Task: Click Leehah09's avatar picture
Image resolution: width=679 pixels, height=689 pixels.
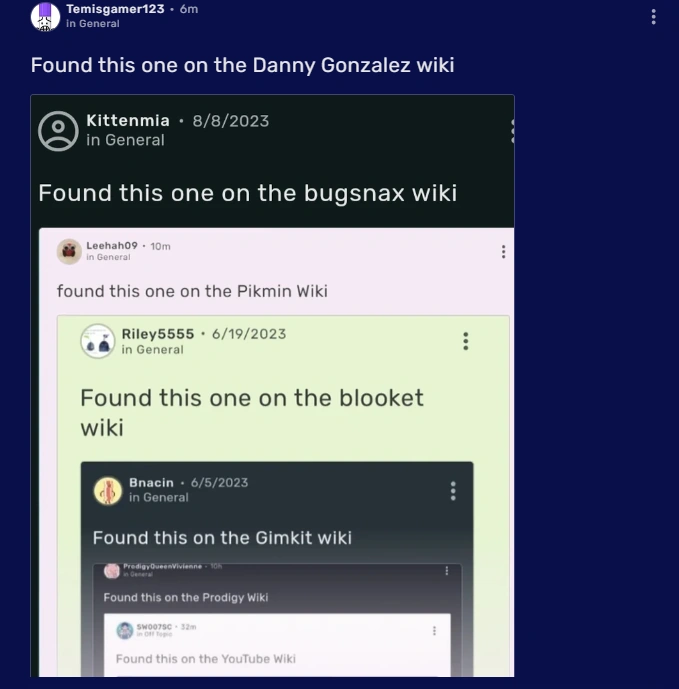Action: click(69, 251)
